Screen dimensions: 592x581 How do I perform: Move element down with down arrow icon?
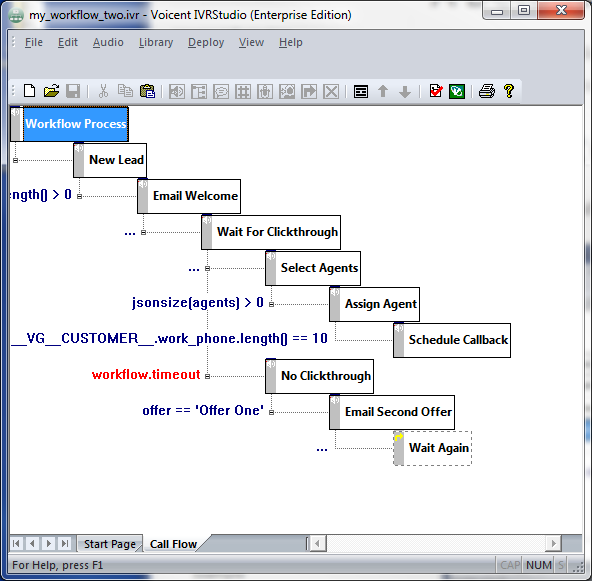pos(405,92)
